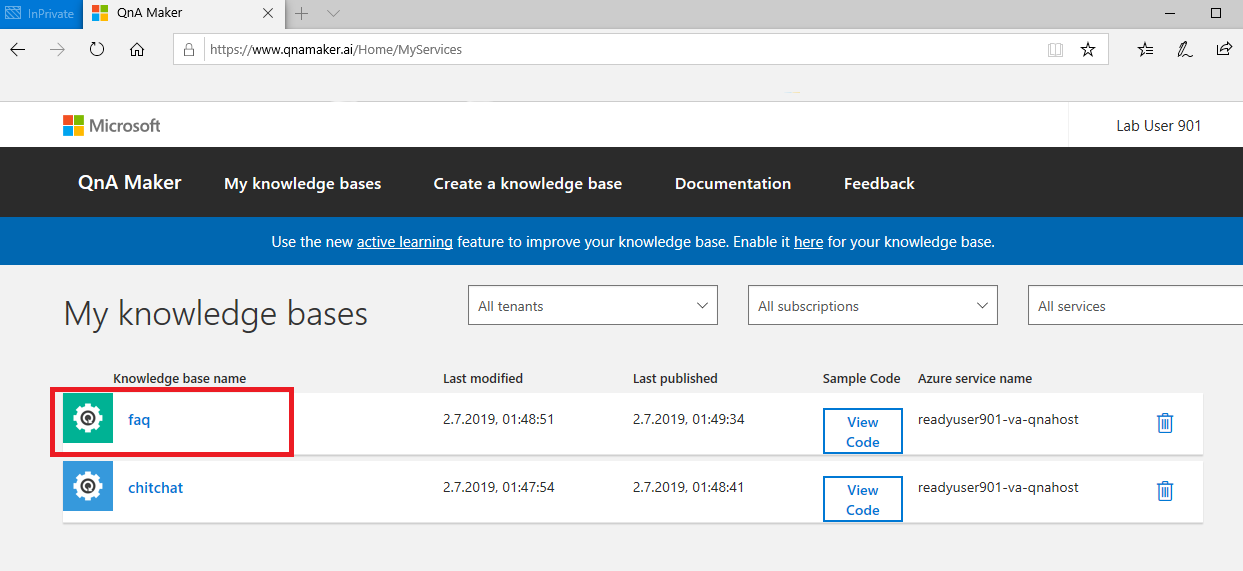Select chitchat last published time 01:48:41
The width and height of the screenshot is (1243, 571).
coord(688,487)
